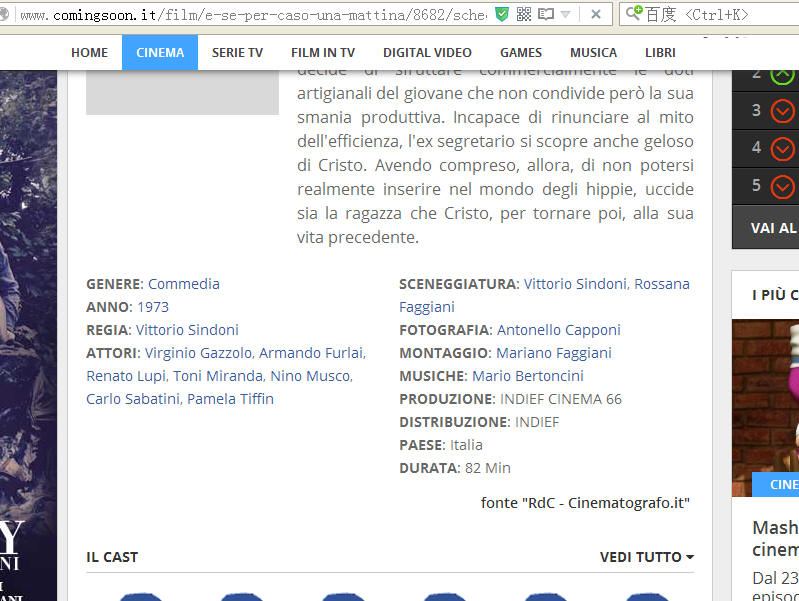Open Antonello Capponi photography link
This screenshot has width=799, height=601.
point(558,330)
